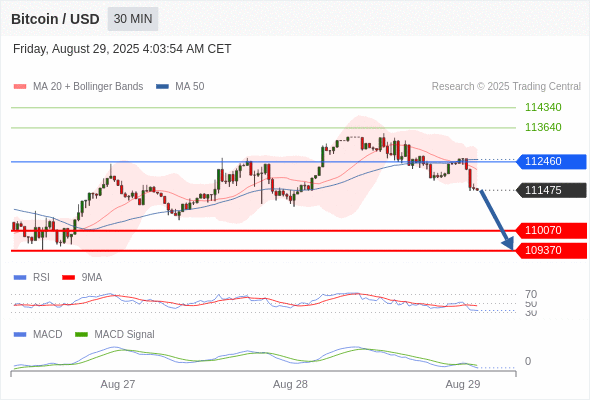The width and height of the screenshot is (590, 400).
Task: Click the Aug 29 date axis label
Action: [463, 384]
